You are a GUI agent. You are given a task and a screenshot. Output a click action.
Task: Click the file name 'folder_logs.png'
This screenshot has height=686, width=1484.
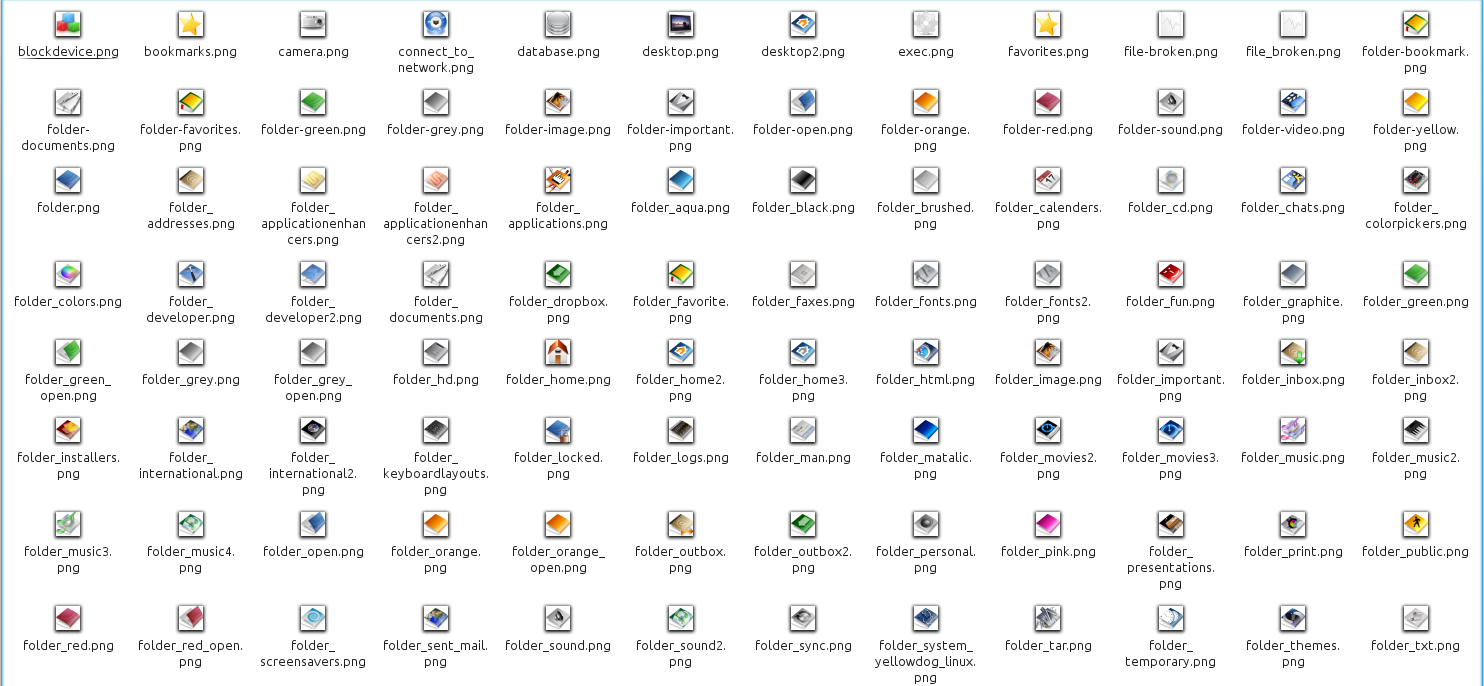pyautogui.click(x=681, y=458)
